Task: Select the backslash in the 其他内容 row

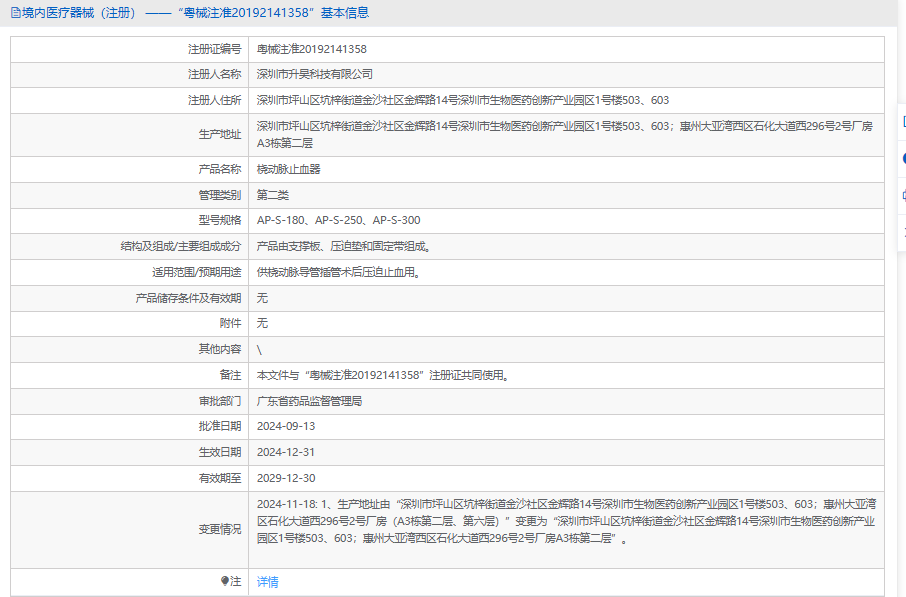Action: [x=259, y=350]
